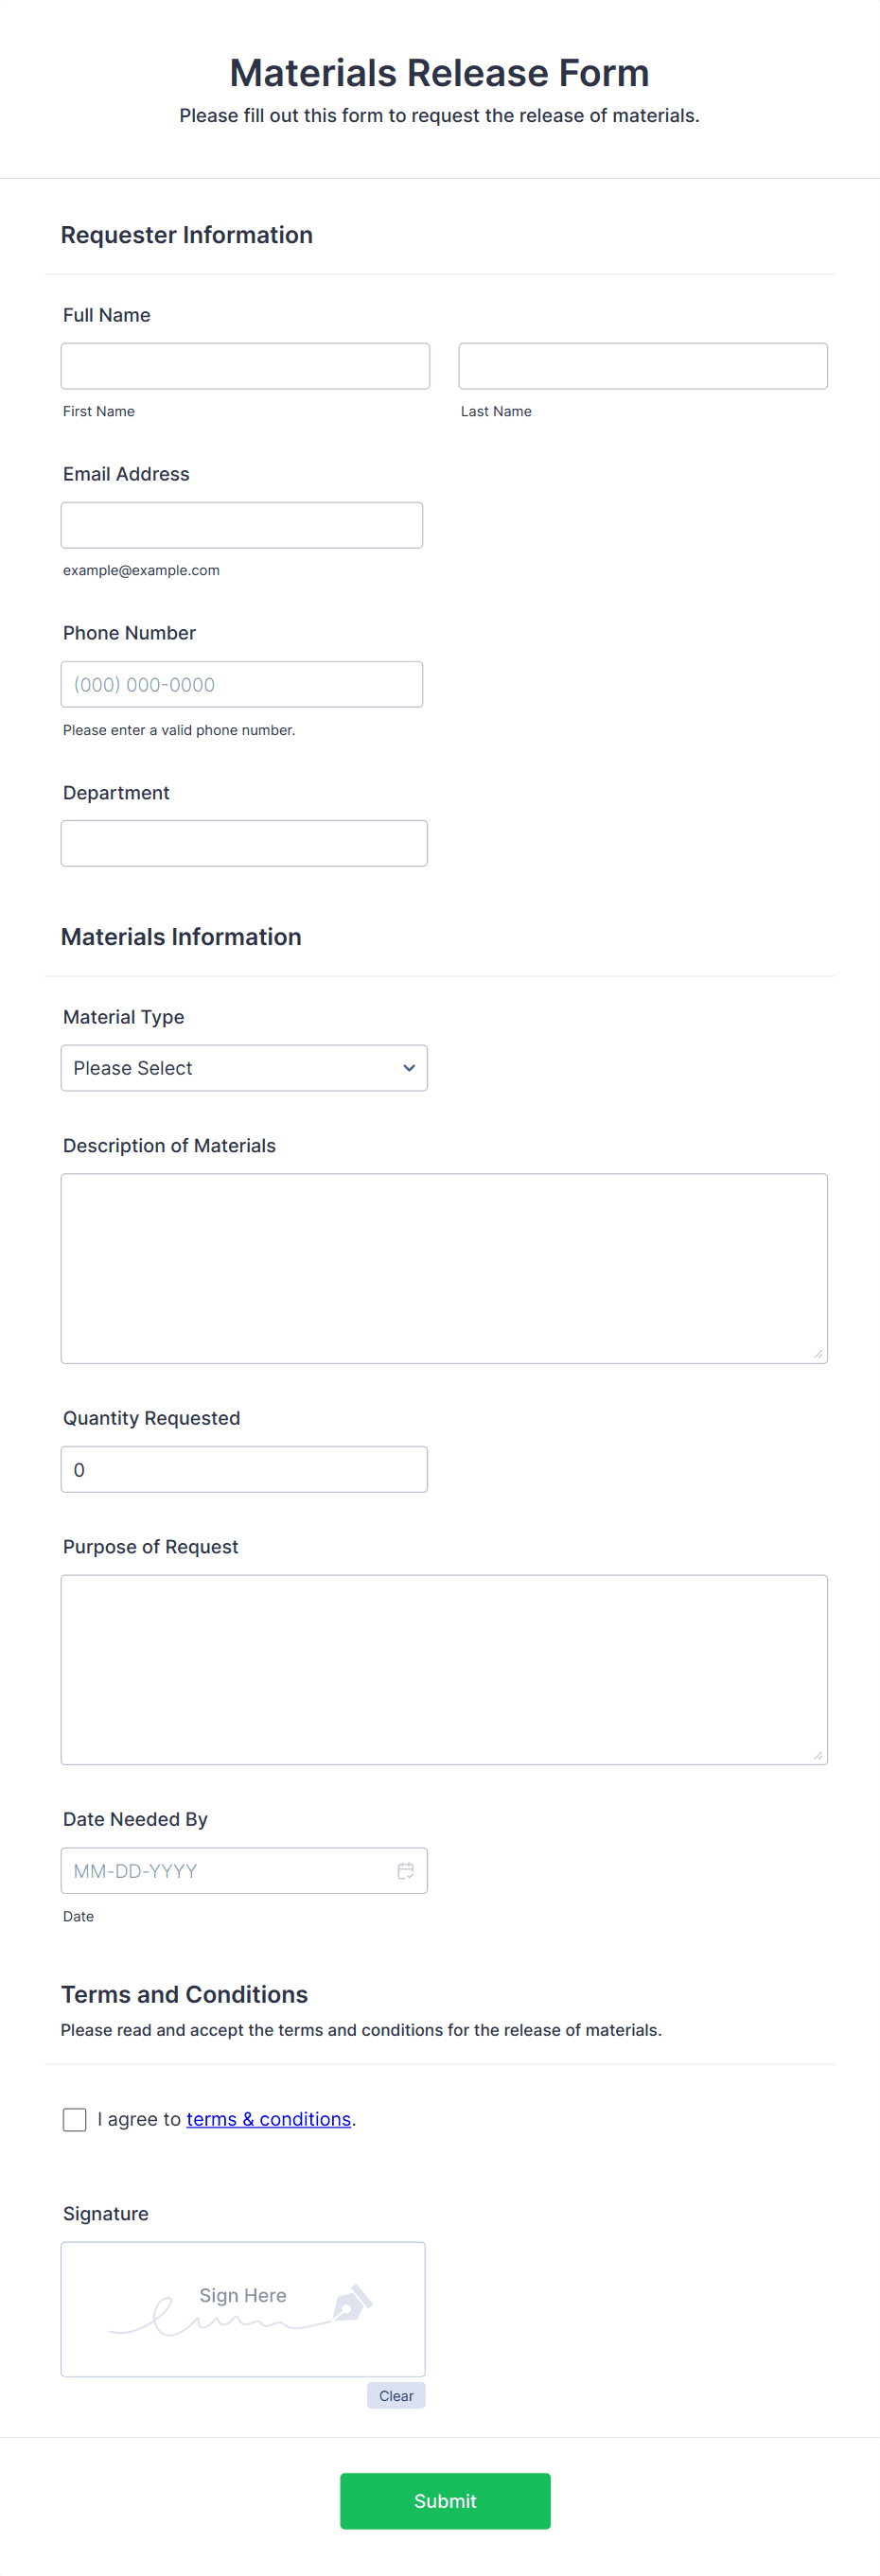
Task: Open the date picker calendar icon
Action: [405, 1870]
